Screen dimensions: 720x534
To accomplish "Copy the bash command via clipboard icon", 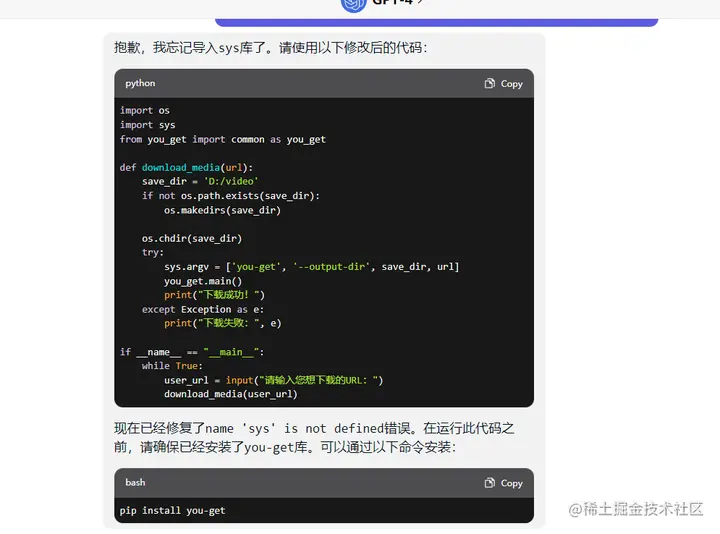I will pos(489,483).
